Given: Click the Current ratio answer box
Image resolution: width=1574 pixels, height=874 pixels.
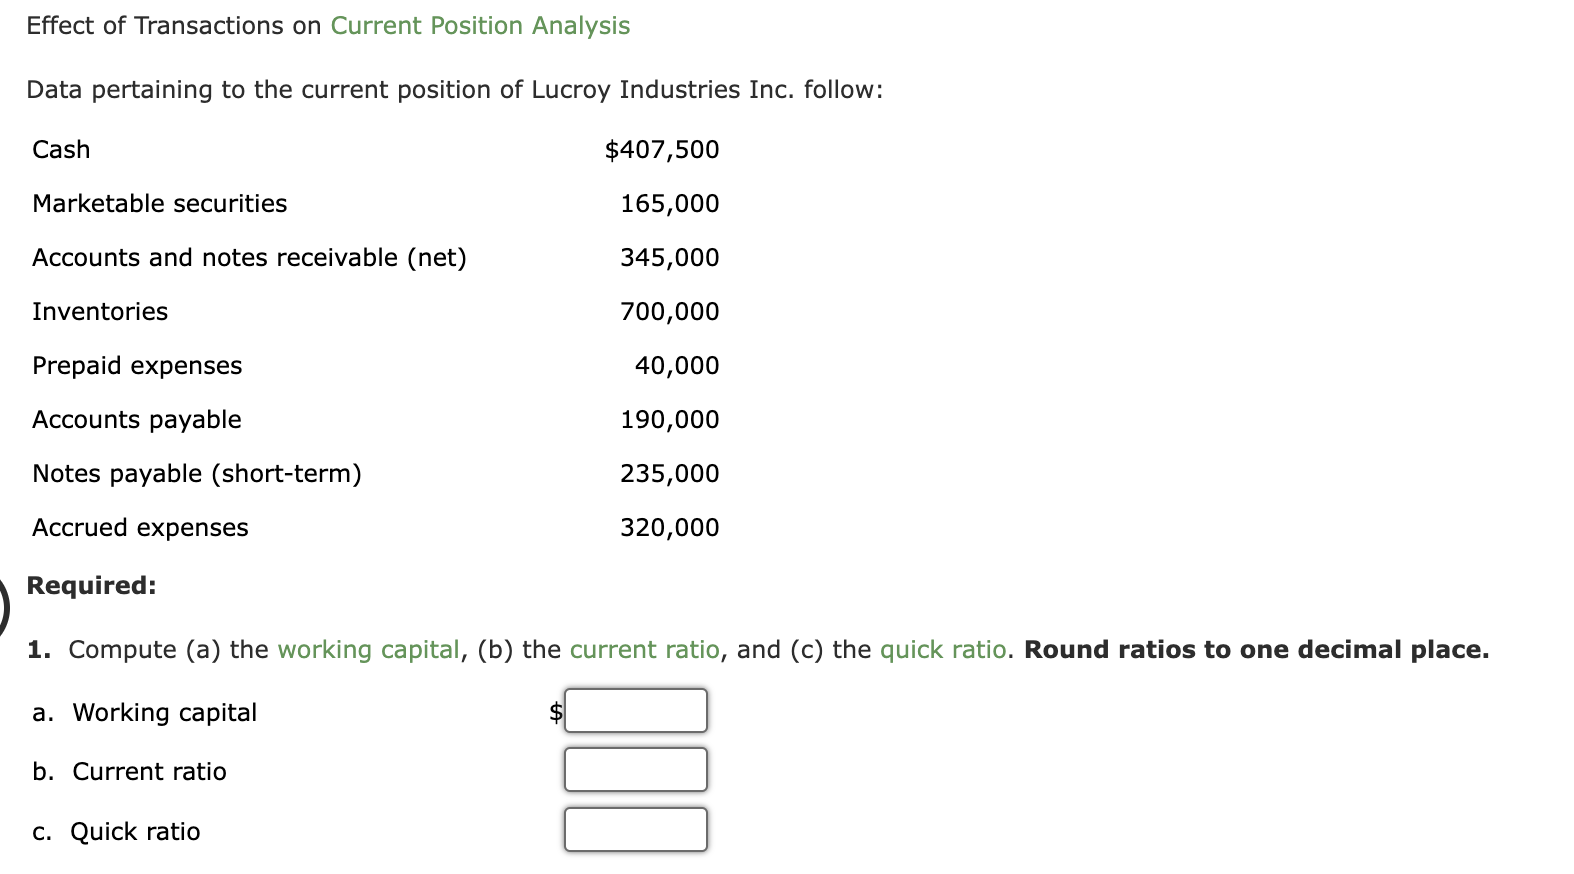Looking at the screenshot, I should (x=635, y=769).
